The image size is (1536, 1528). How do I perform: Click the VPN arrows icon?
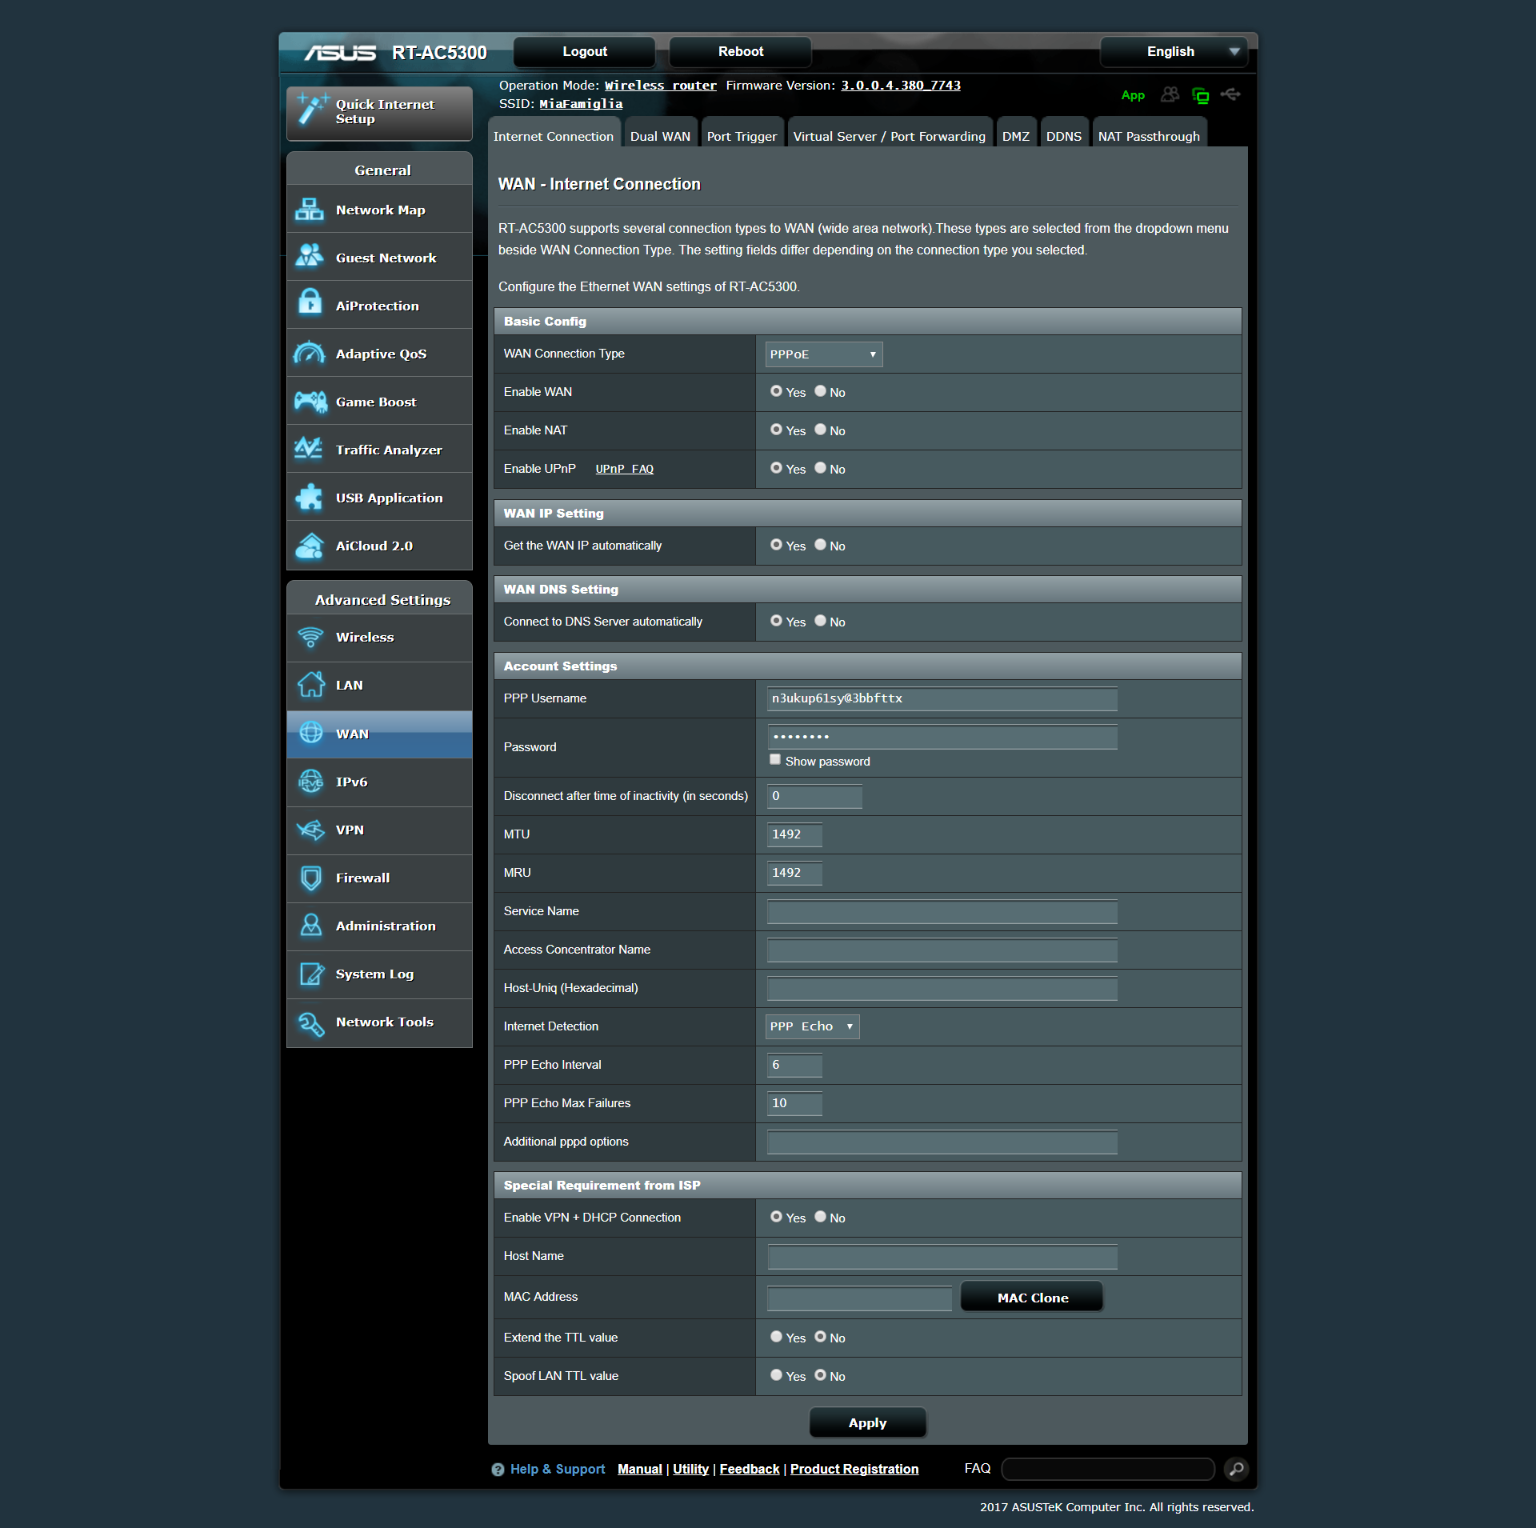311,829
